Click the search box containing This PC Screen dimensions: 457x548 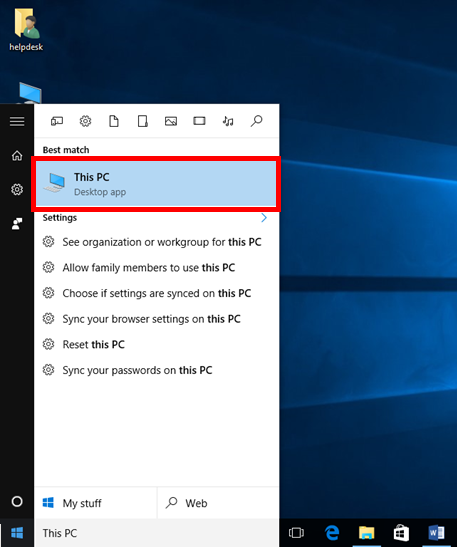[x=156, y=533]
